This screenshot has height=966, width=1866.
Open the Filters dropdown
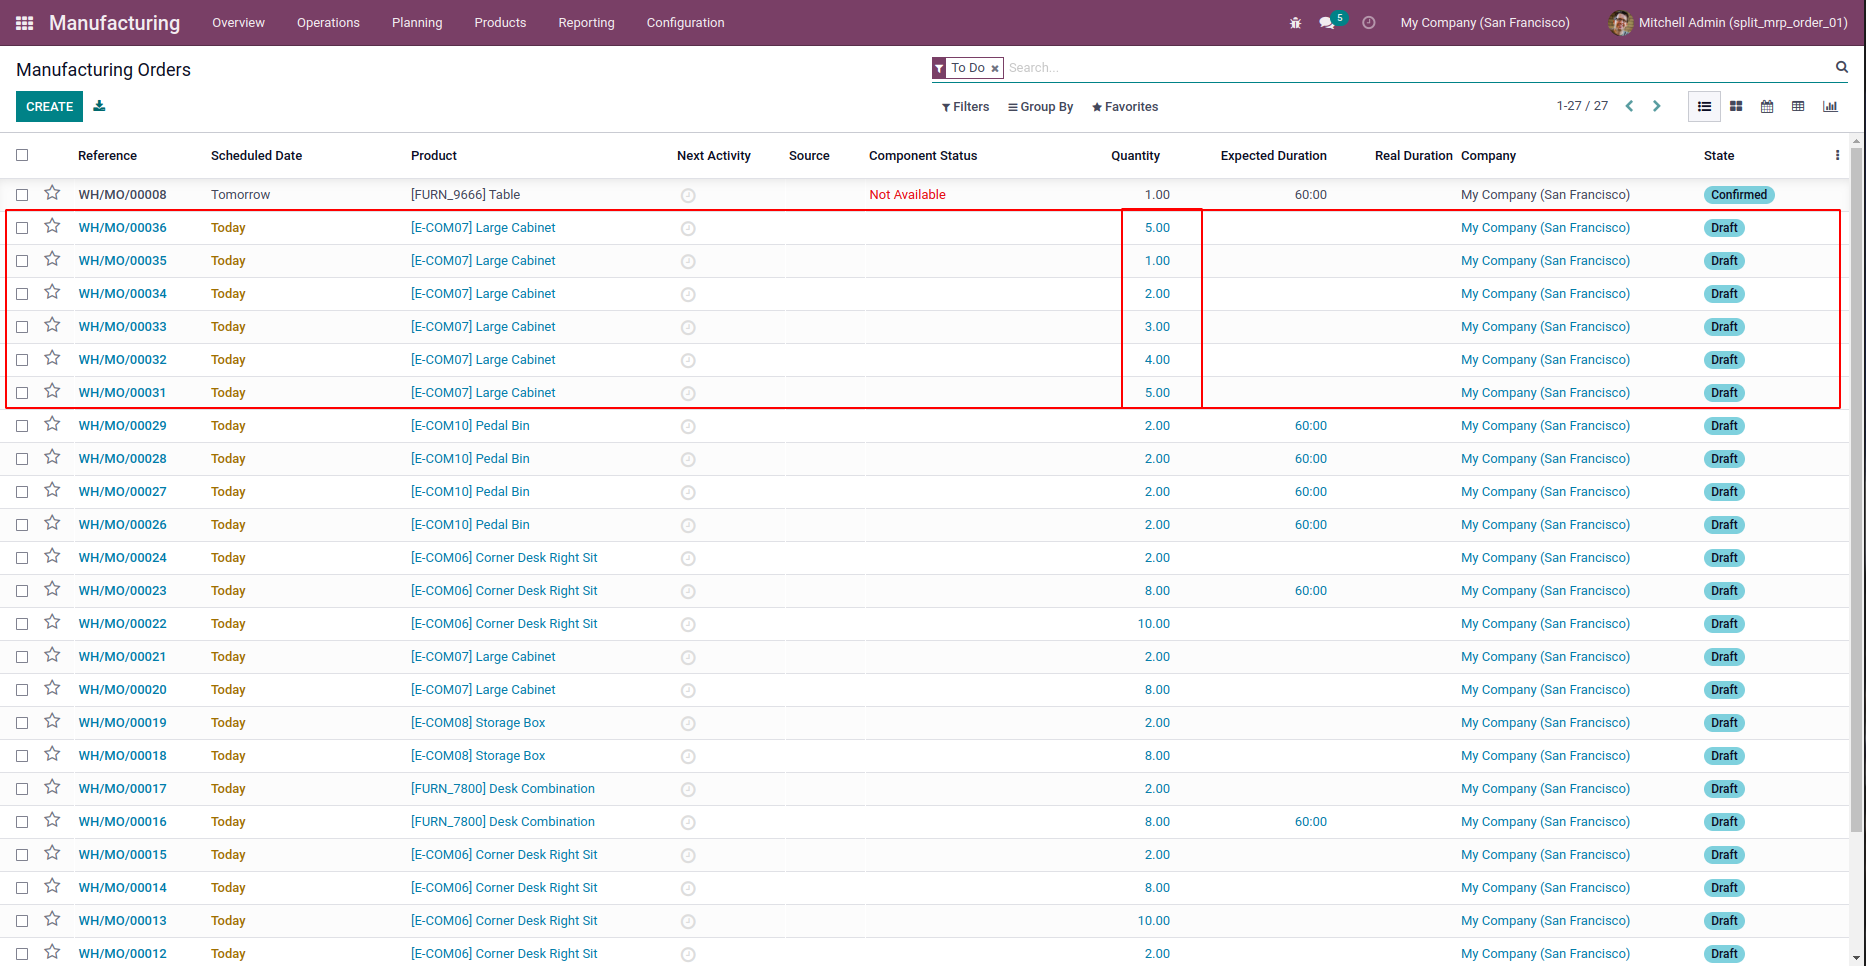pos(965,107)
